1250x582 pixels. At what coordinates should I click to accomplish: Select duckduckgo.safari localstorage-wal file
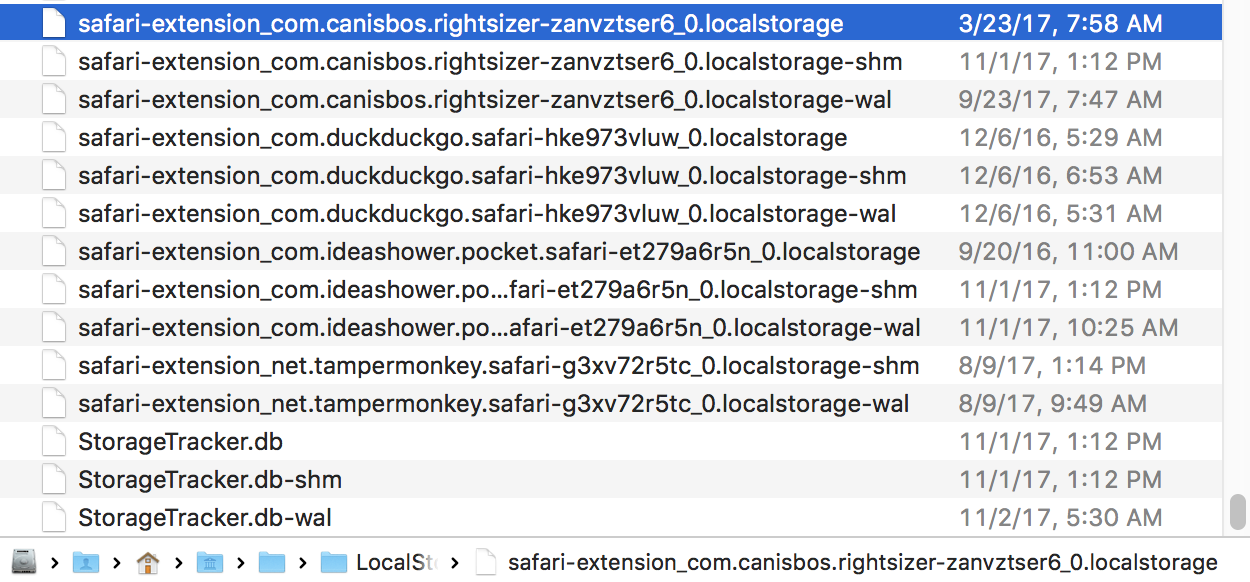point(611,214)
